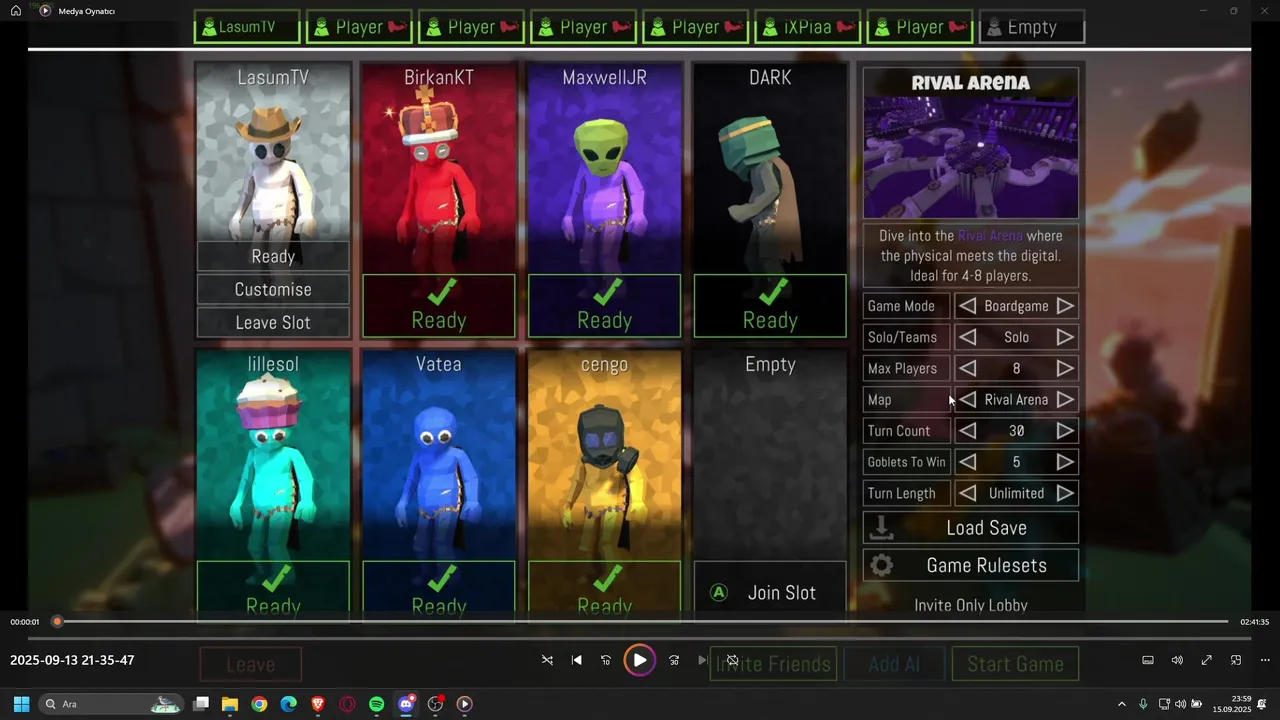Viewport: 1280px width, 720px height.
Task: Switch Solo/Teams using left arrow
Action: [967, 337]
